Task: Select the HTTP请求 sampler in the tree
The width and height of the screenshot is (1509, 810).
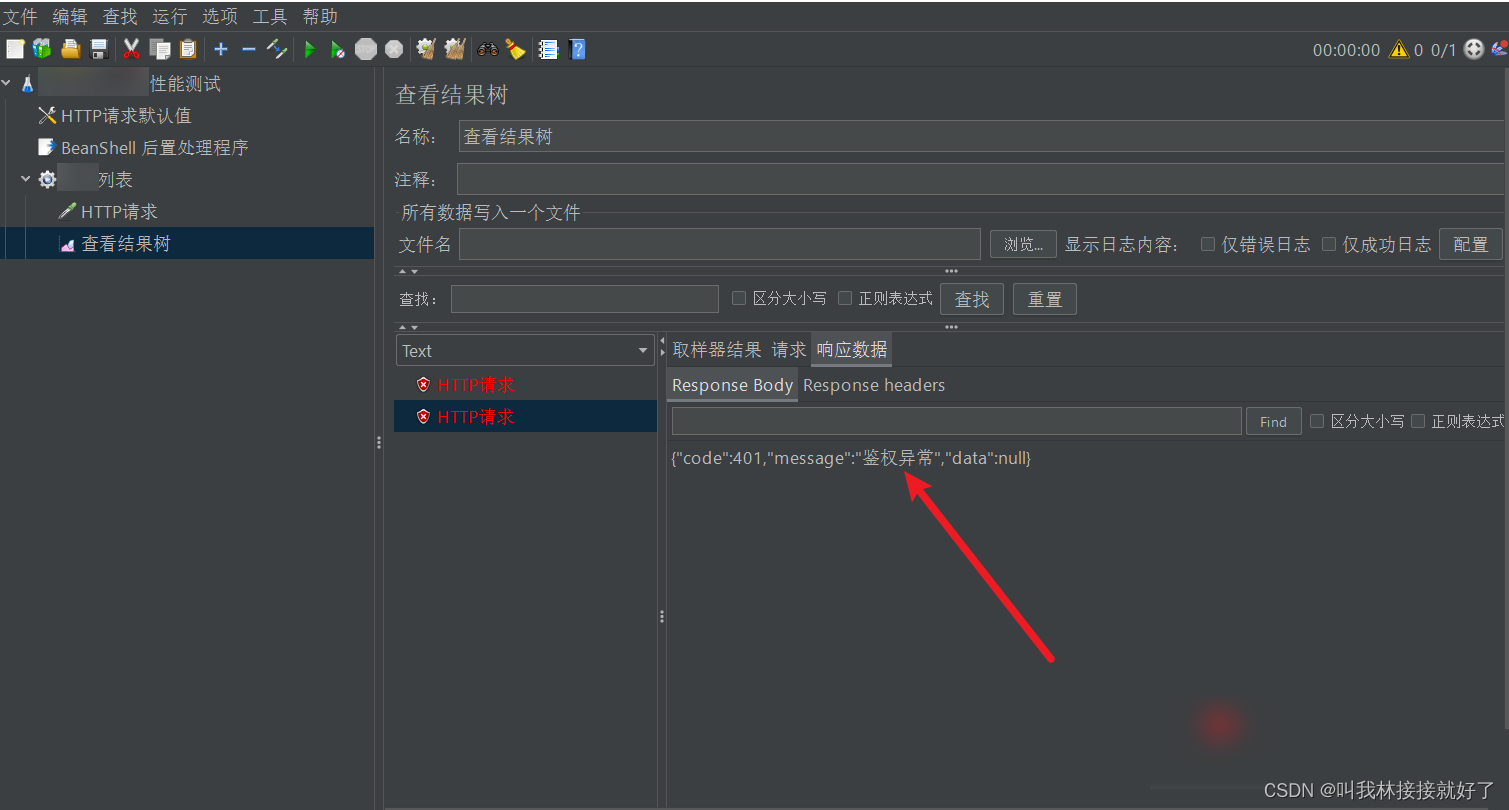Action: [x=119, y=212]
